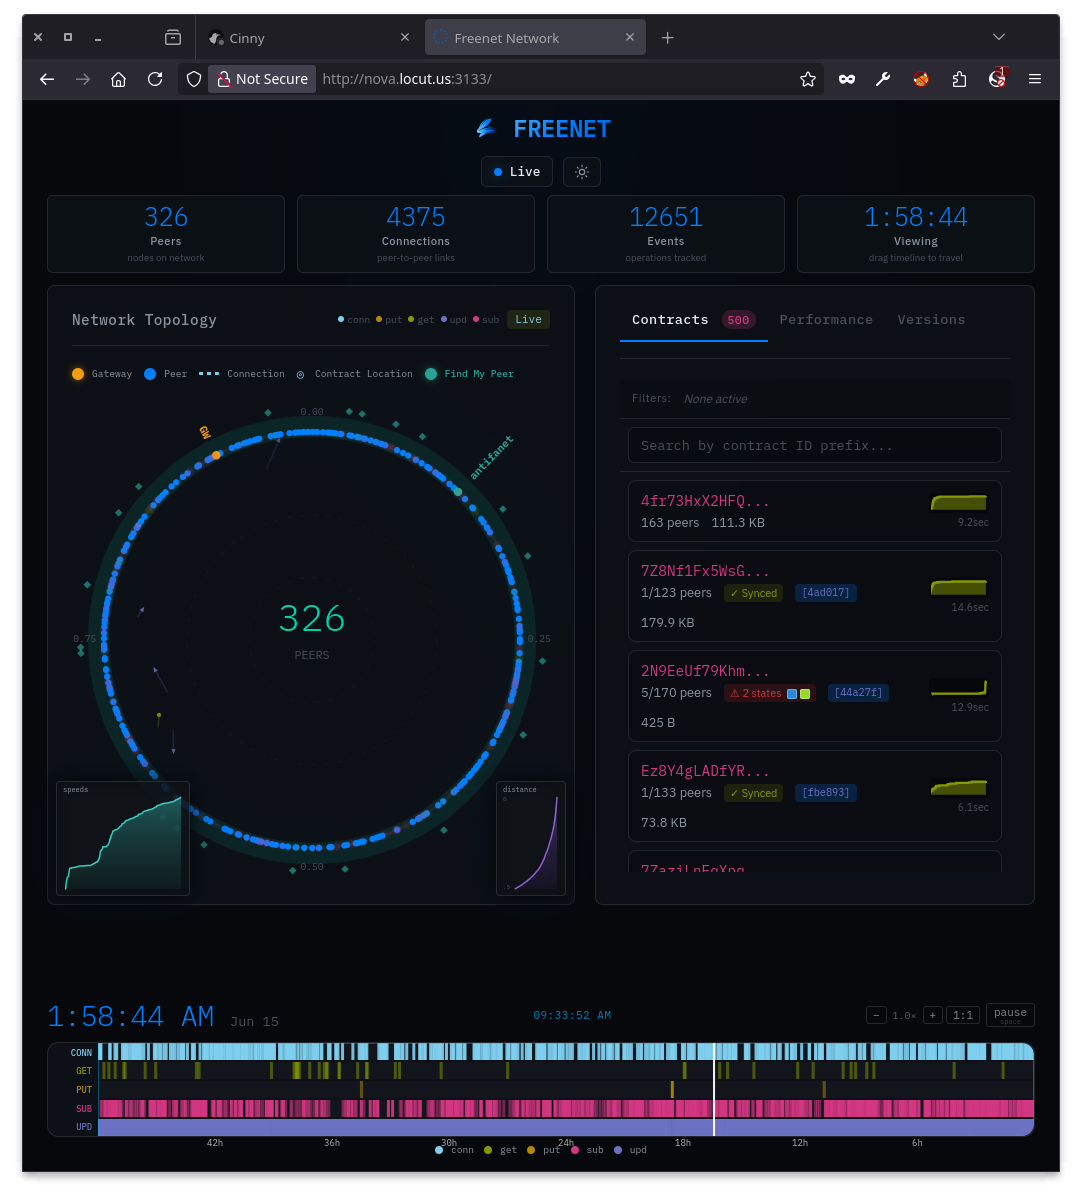
Task: Click the blue state swatch in 2 states badge
Action: (792, 694)
